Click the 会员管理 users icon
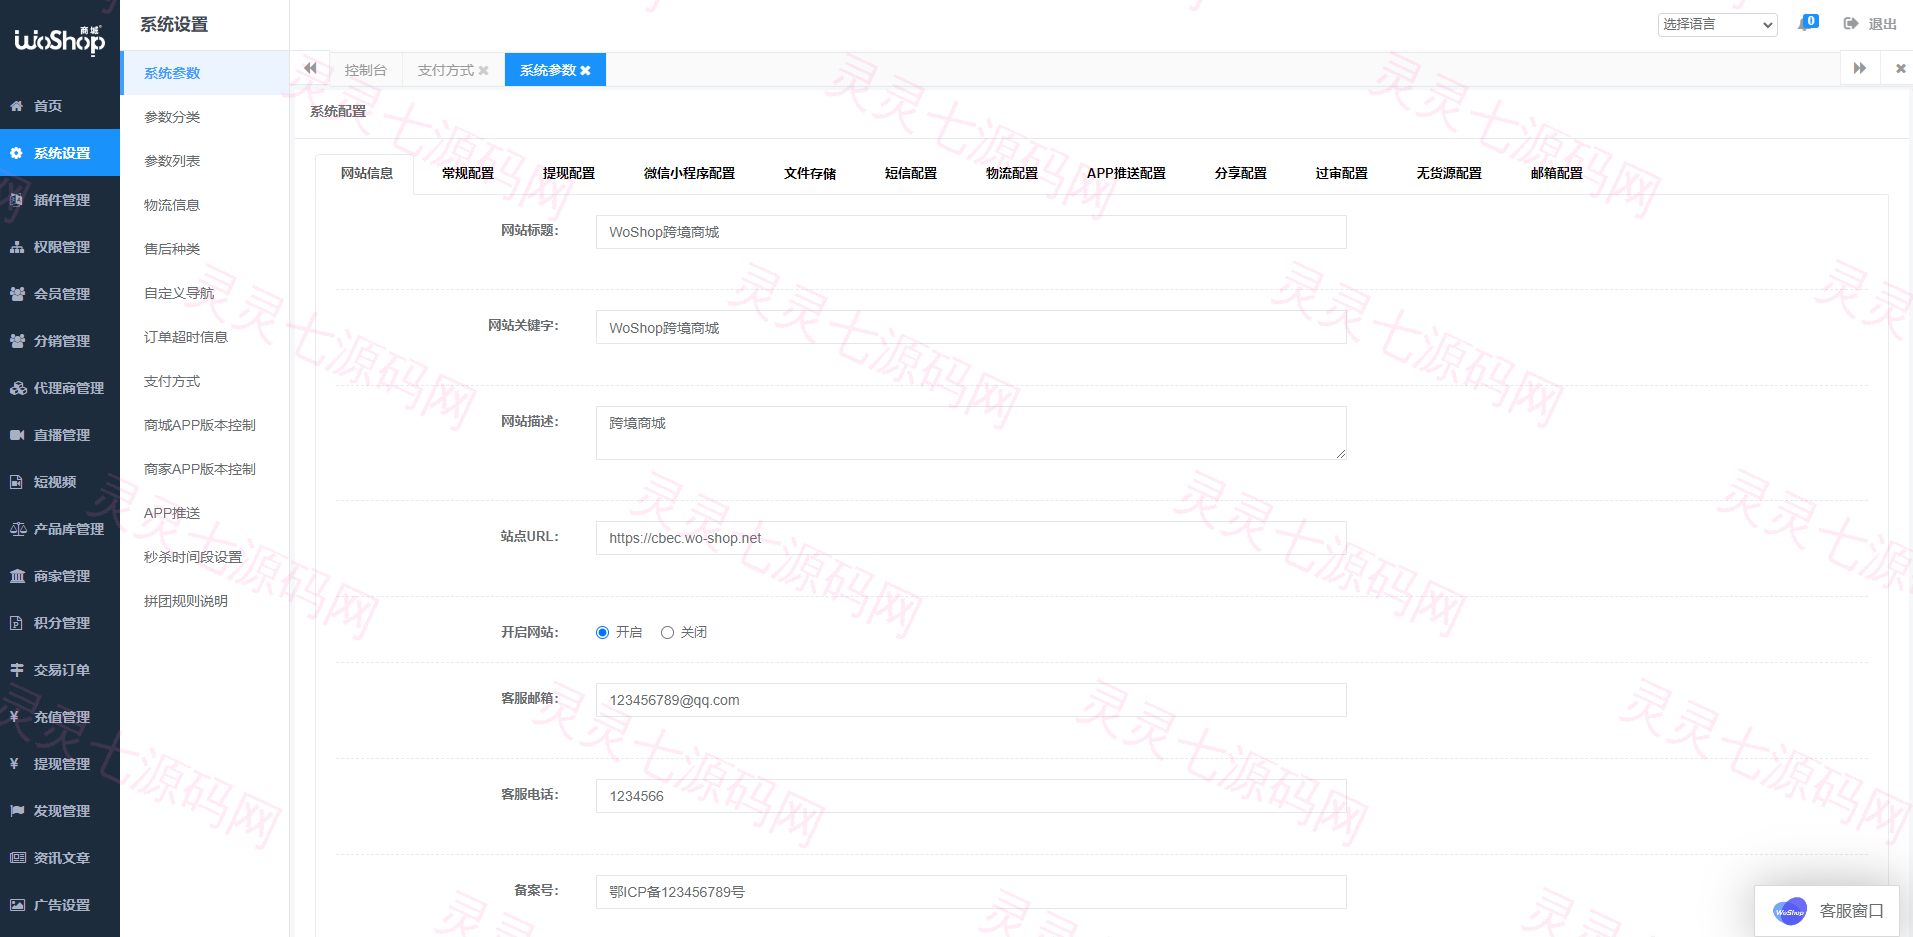1913x937 pixels. coord(17,294)
